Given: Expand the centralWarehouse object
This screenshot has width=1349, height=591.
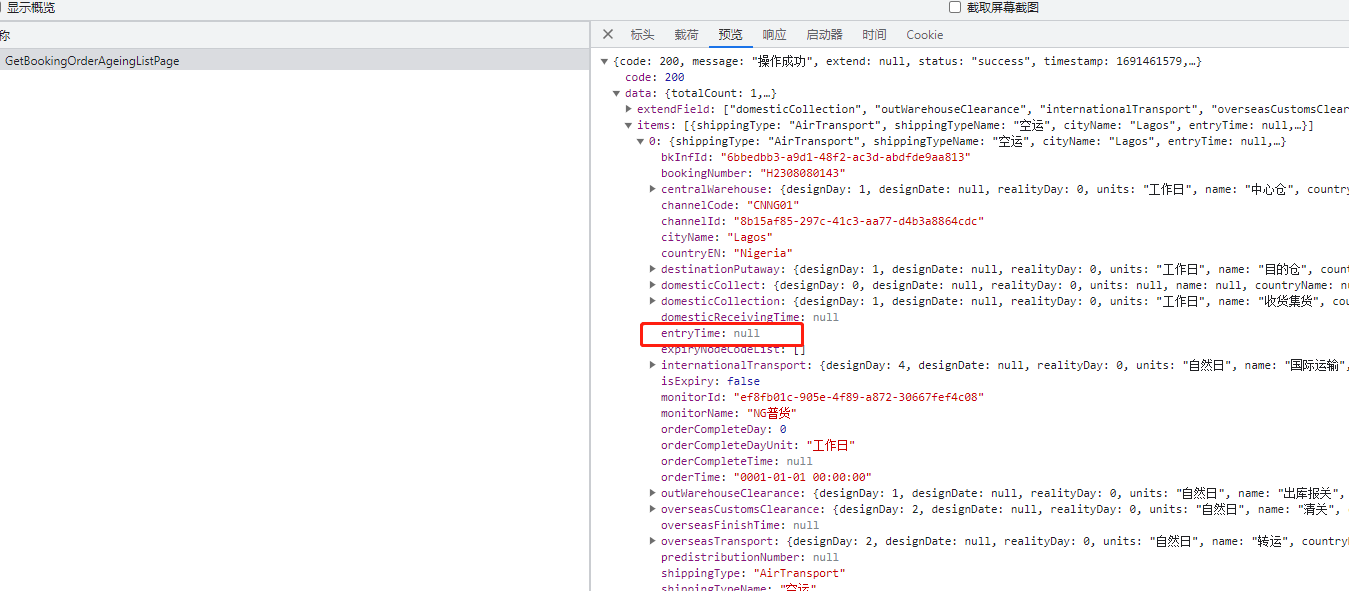Looking at the screenshot, I should pos(653,189).
